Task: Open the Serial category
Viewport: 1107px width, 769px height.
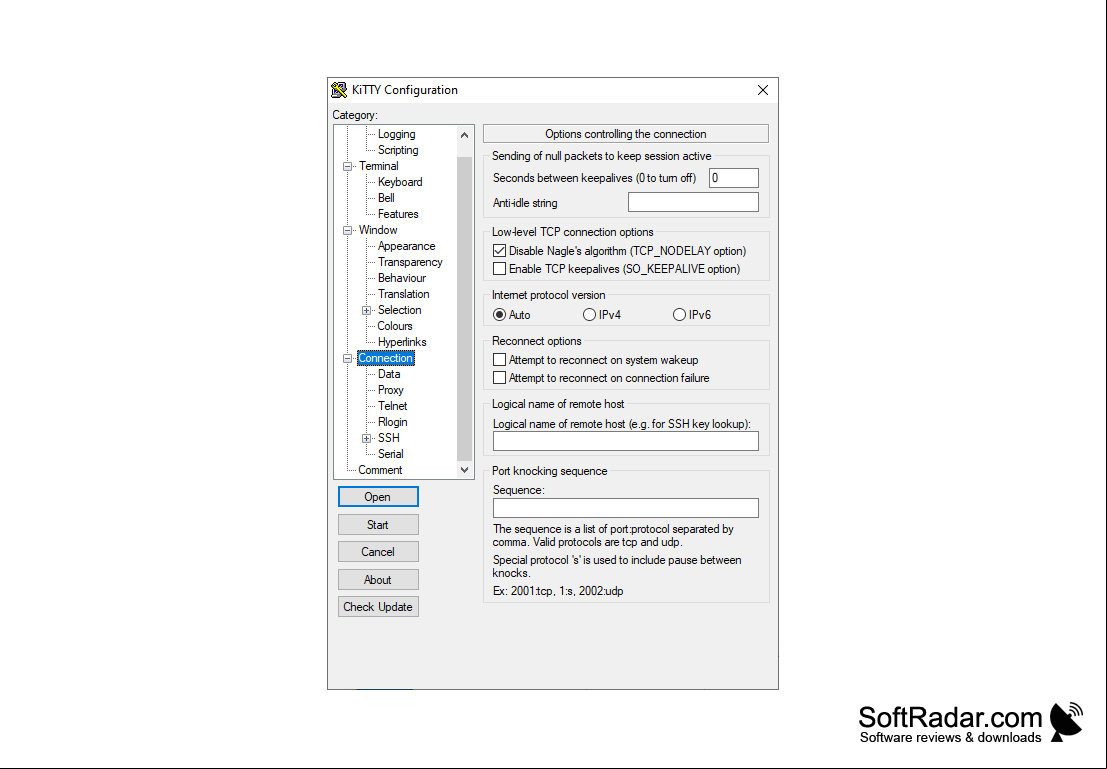Action: coord(390,454)
